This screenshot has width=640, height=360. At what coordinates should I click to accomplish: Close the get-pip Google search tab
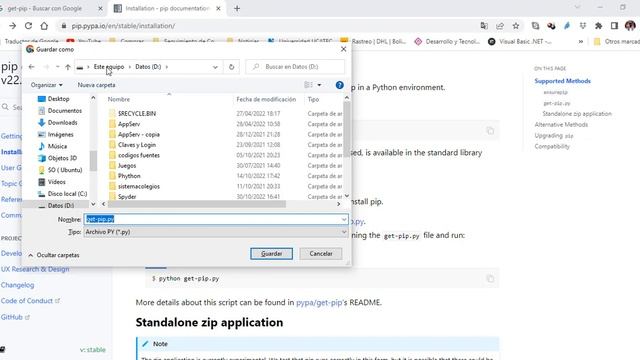coord(100,9)
